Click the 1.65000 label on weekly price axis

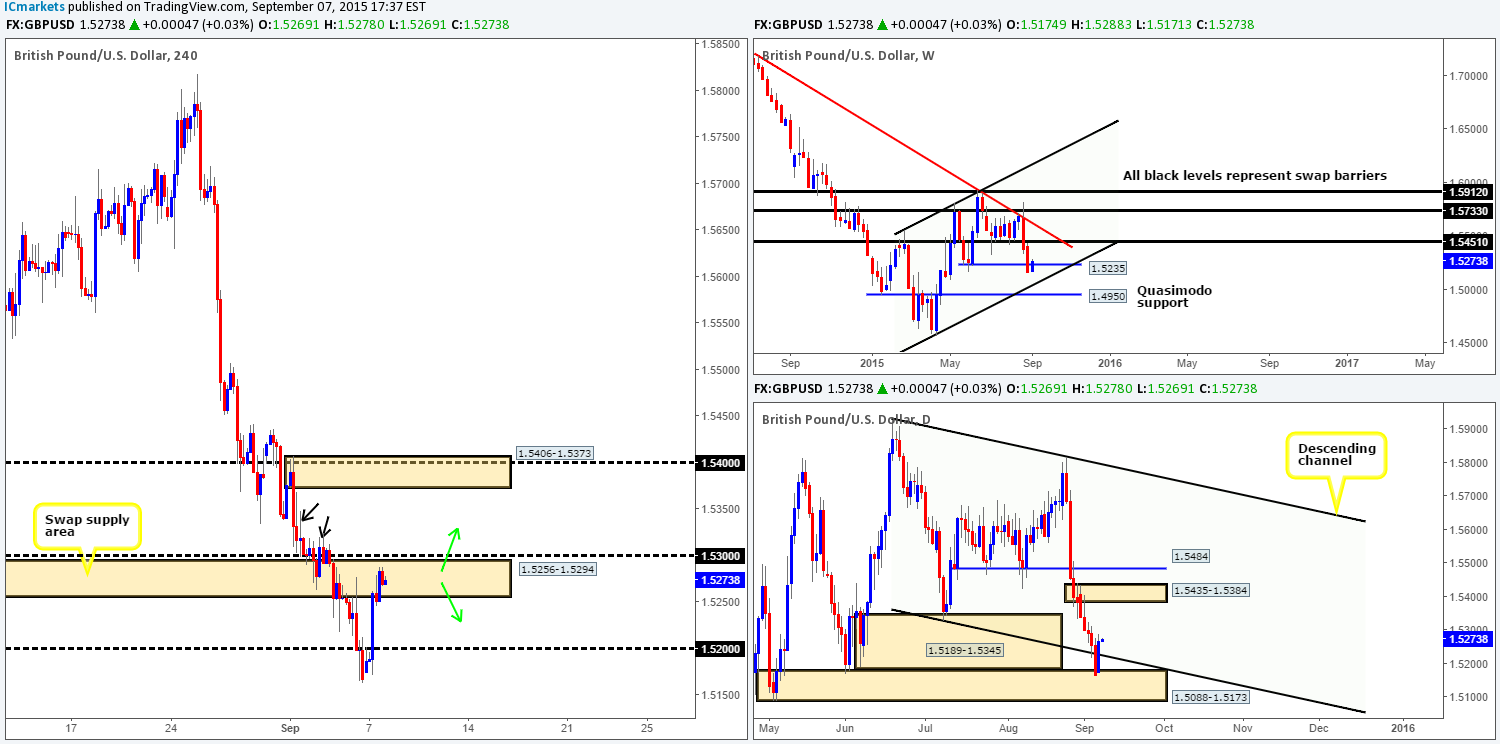coord(1467,130)
